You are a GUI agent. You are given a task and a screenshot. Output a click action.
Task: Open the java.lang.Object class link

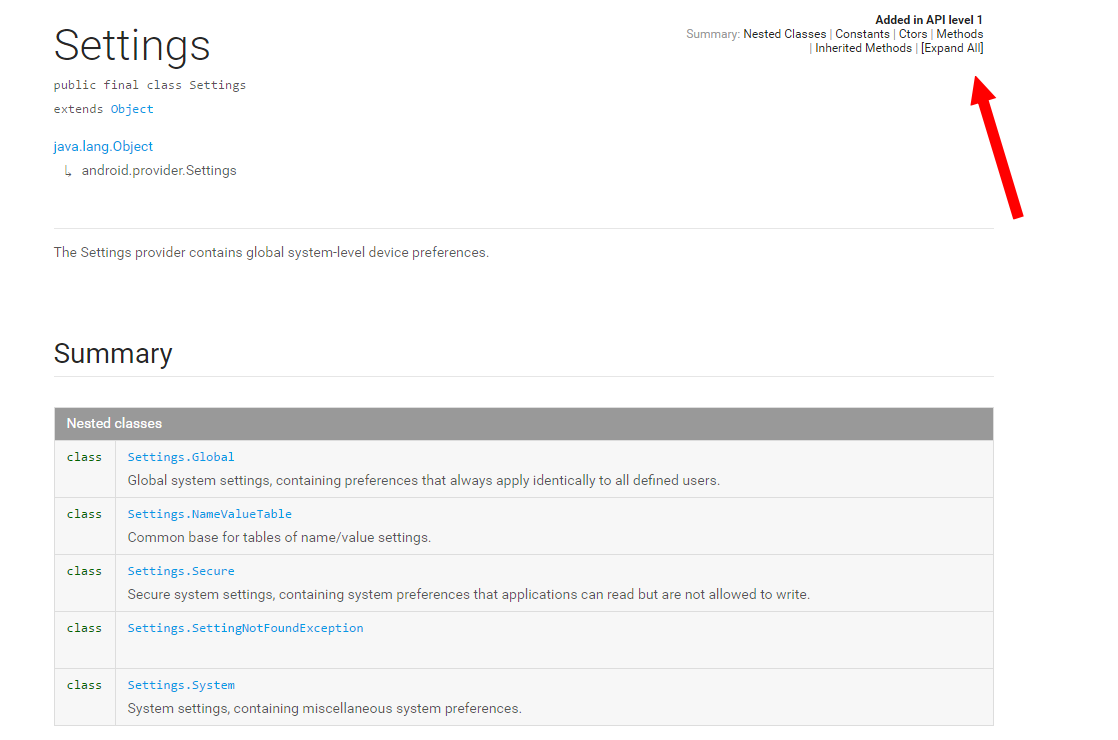point(103,146)
